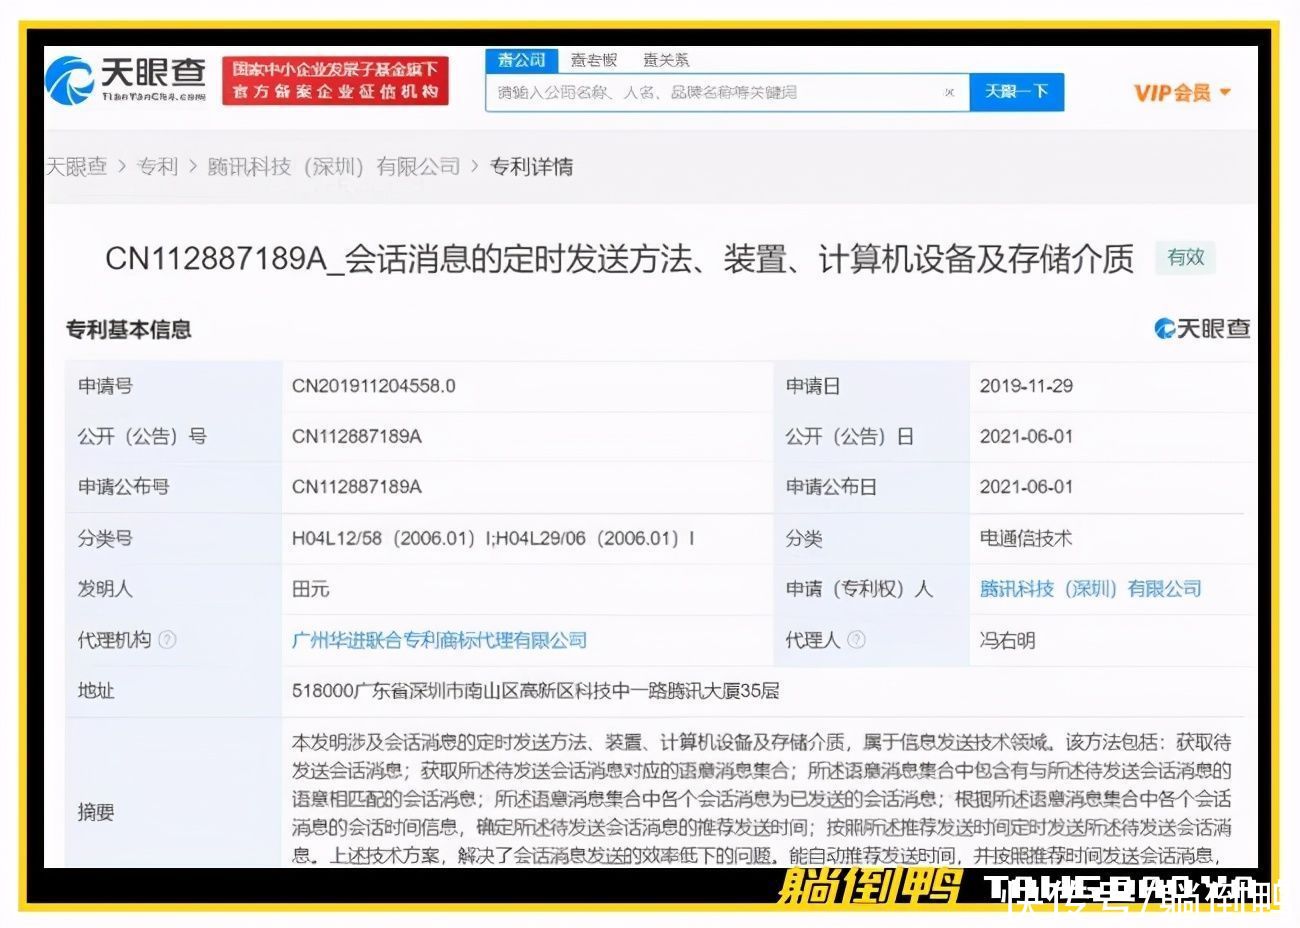The image size is (1300, 928).
Task: Open the help icon next to 代理机构
Action: tap(167, 640)
